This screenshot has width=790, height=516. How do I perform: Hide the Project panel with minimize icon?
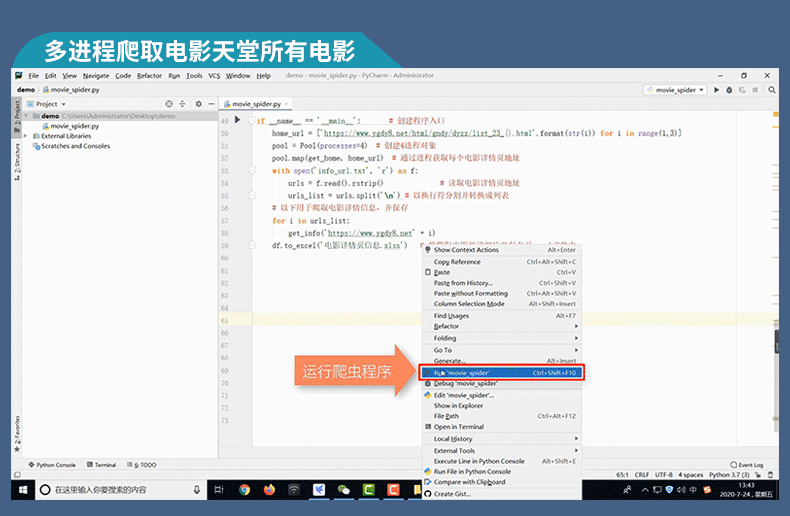click(x=211, y=104)
